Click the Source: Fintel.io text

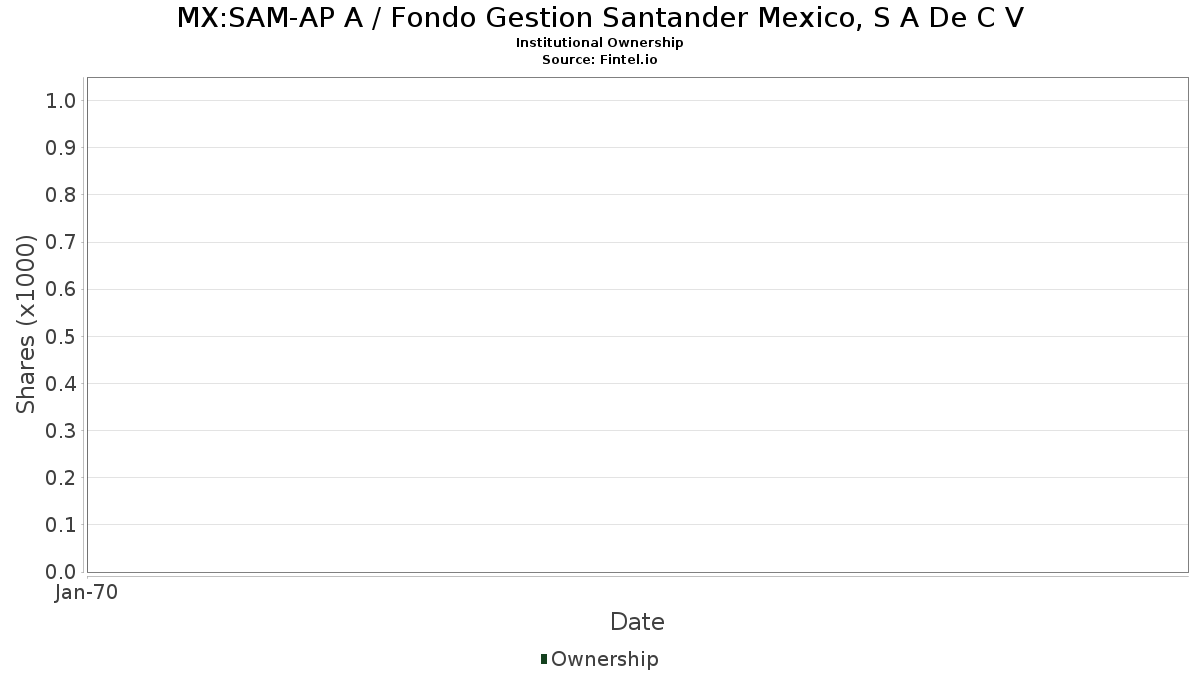click(600, 60)
